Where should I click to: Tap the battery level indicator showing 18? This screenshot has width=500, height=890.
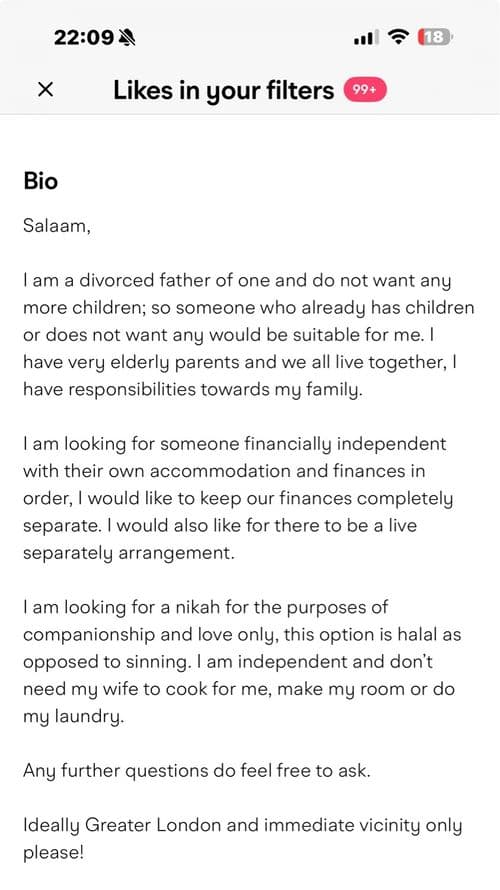(x=435, y=37)
